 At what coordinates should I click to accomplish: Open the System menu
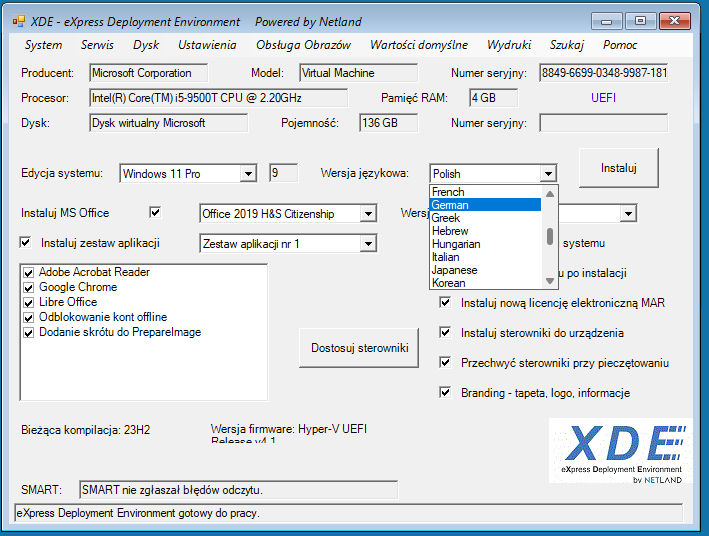43,45
